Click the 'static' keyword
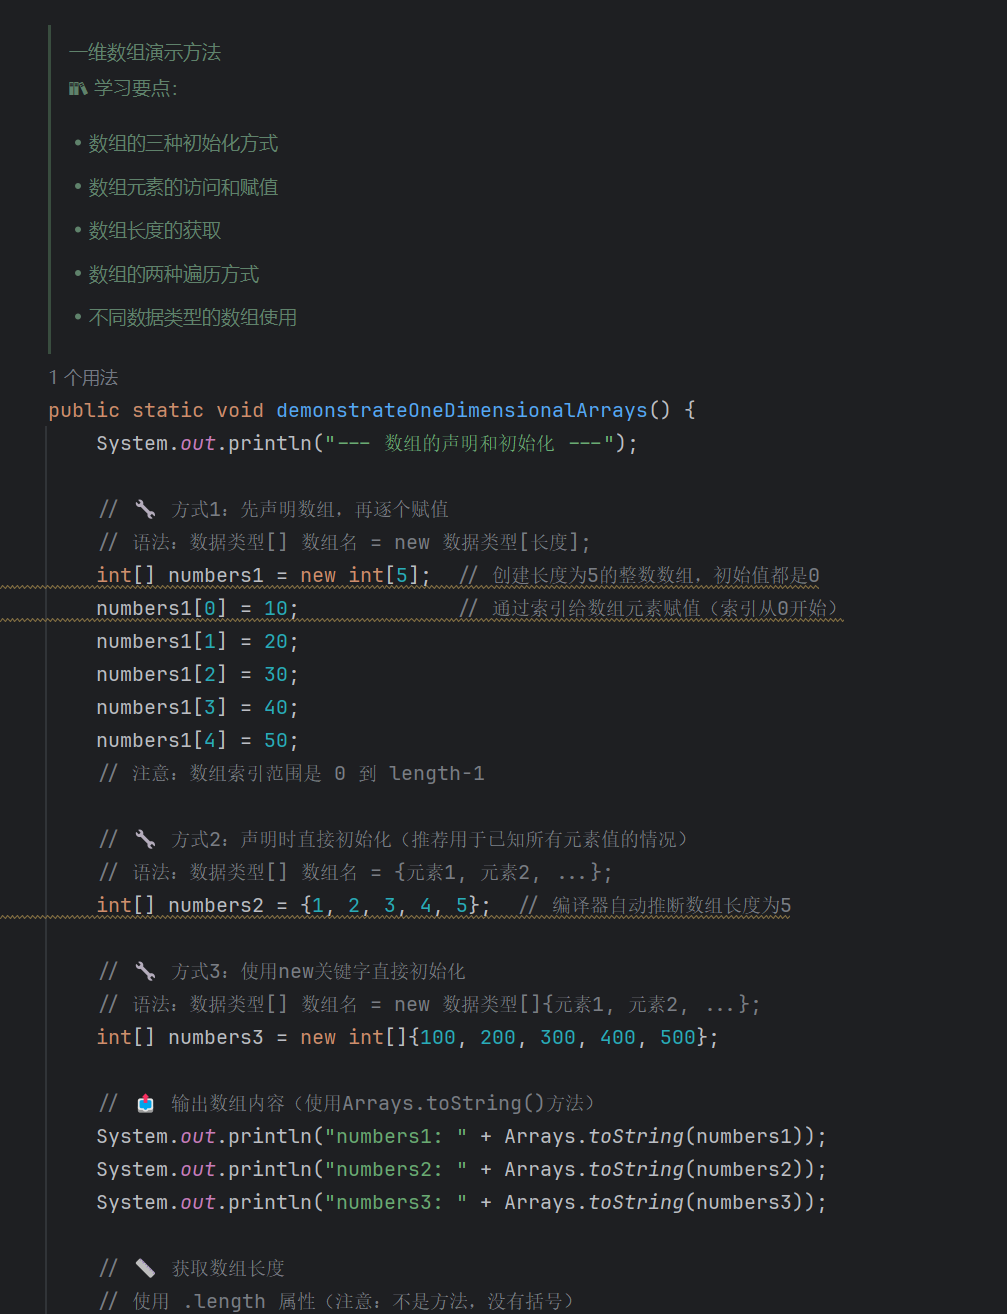This screenshot has width=1007, height=1314. 168,410
